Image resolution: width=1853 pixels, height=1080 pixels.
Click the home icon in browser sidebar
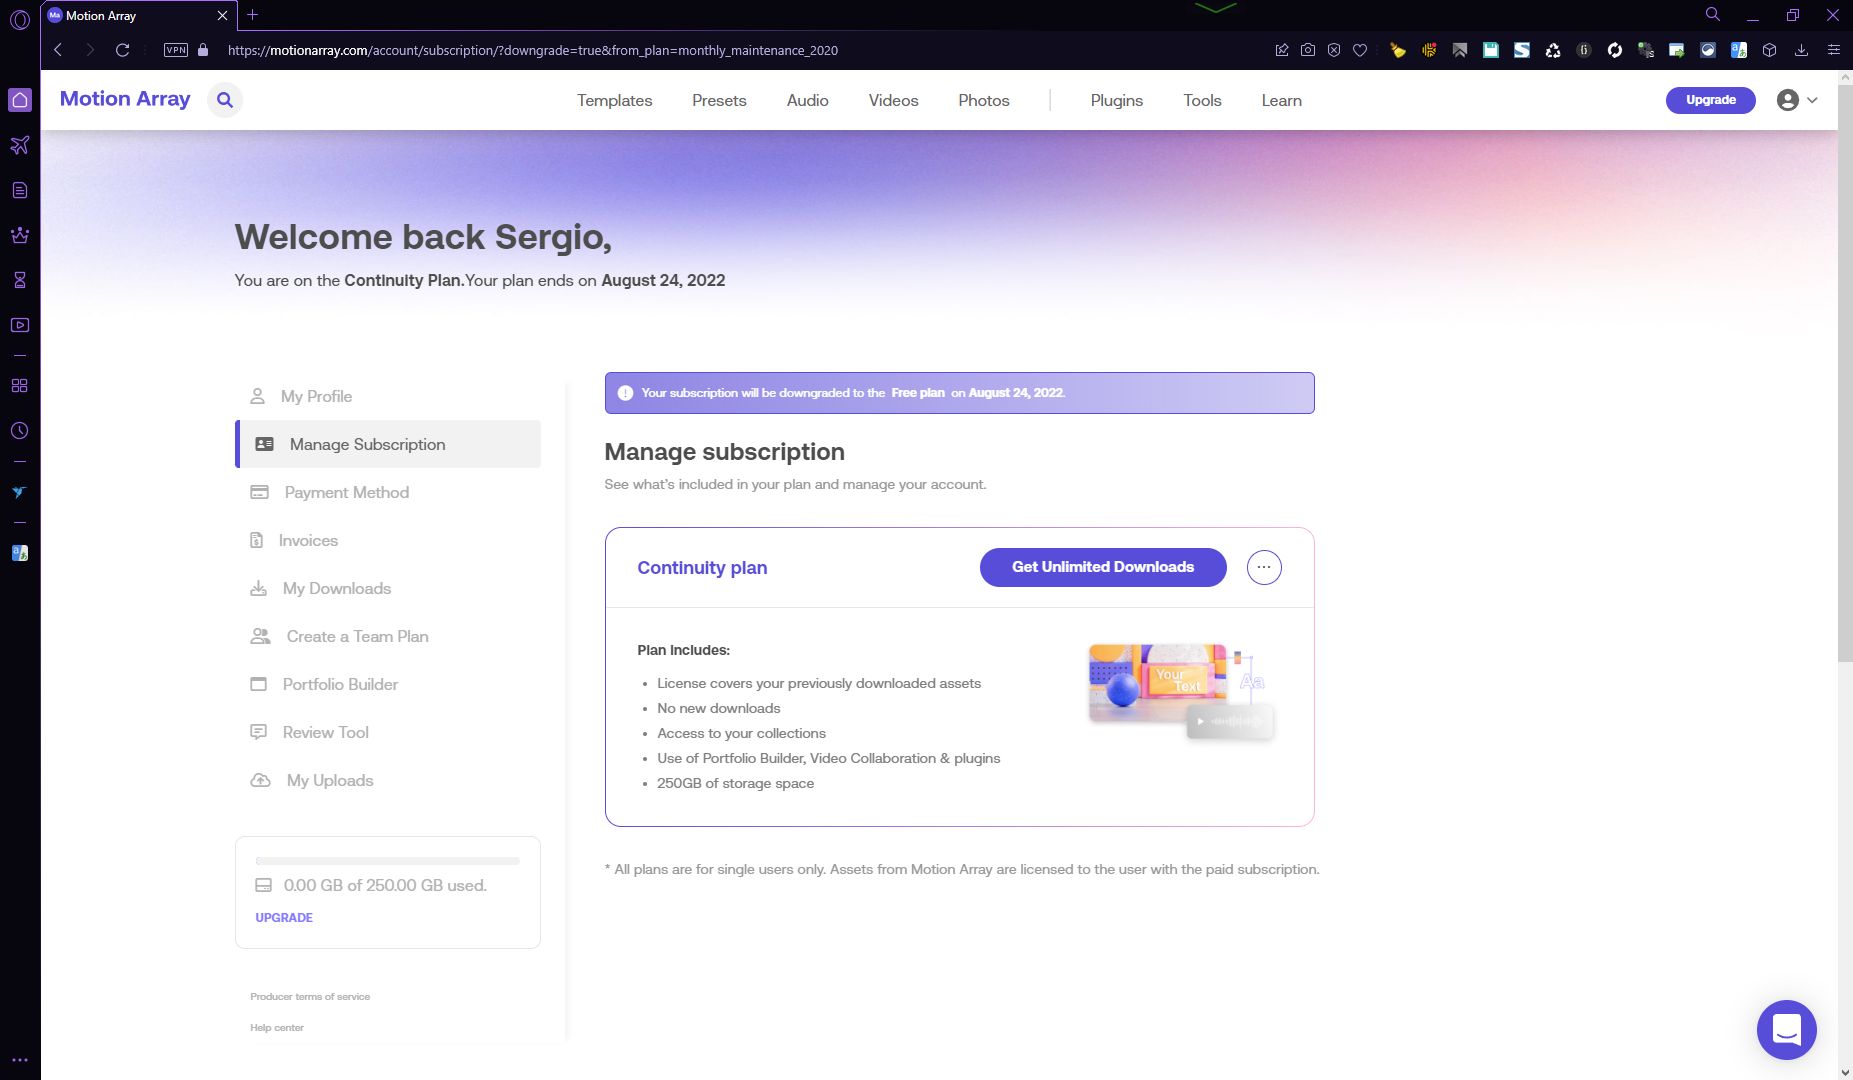pyautogui.click(x=20, y=100)
